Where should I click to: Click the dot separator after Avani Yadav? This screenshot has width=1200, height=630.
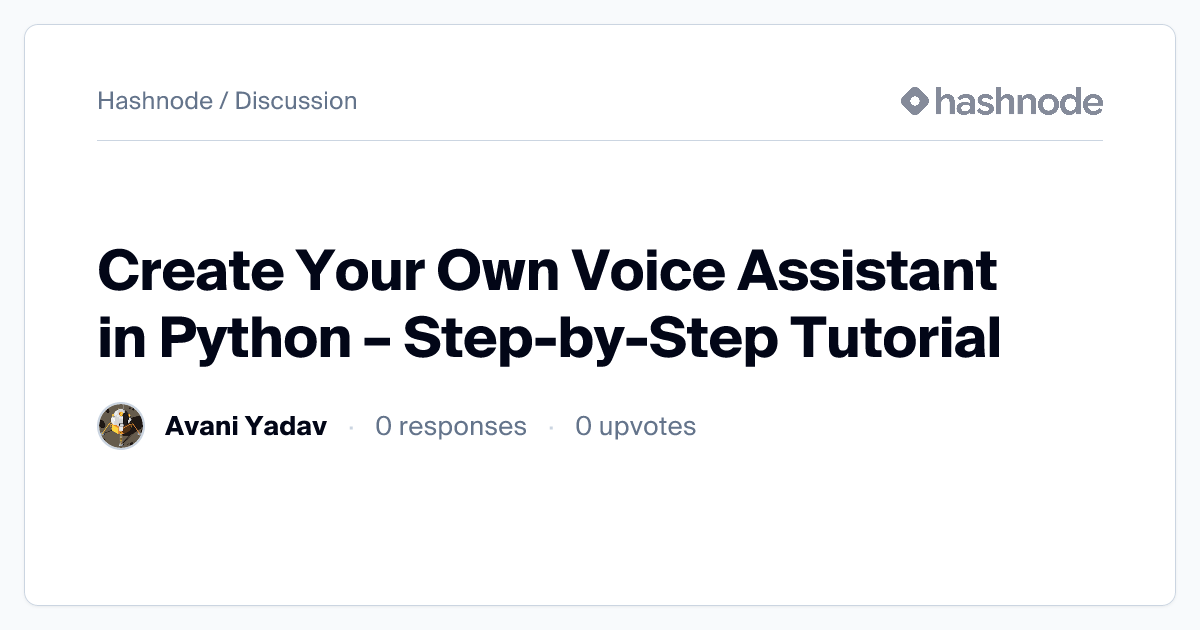pos(351,428)
